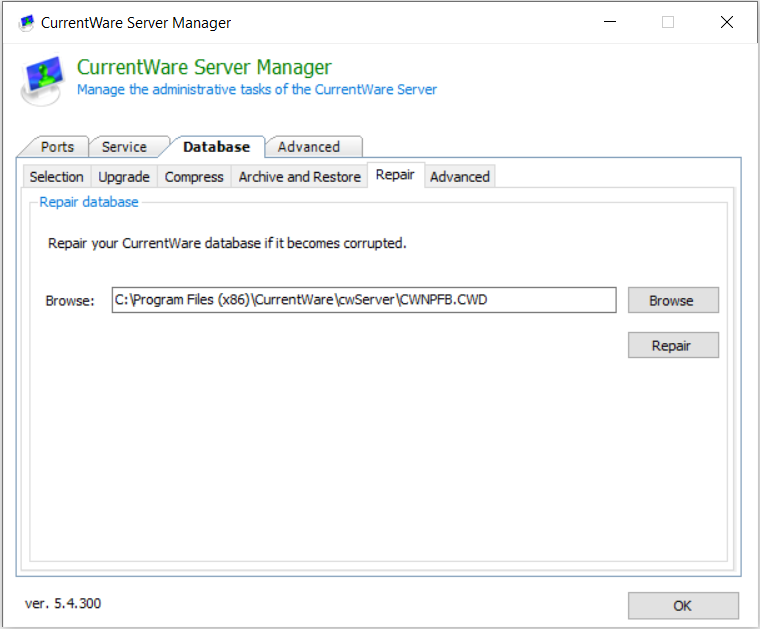
Task: Click the Repair button
Action: pyautogui.click(x=673, y=346)
